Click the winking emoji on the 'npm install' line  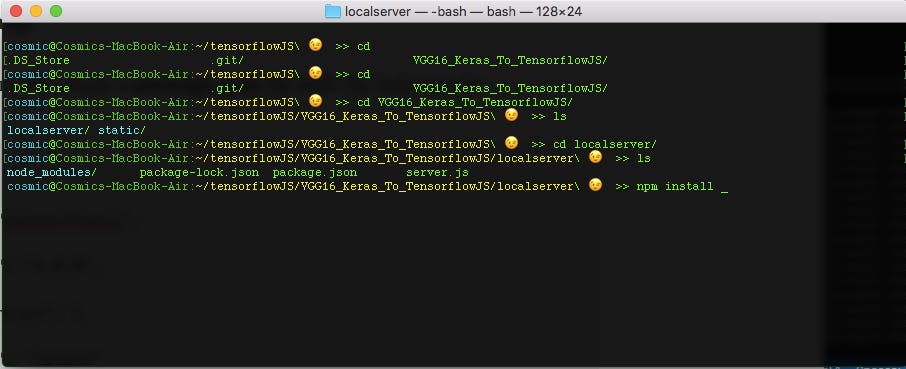(595, 185)
